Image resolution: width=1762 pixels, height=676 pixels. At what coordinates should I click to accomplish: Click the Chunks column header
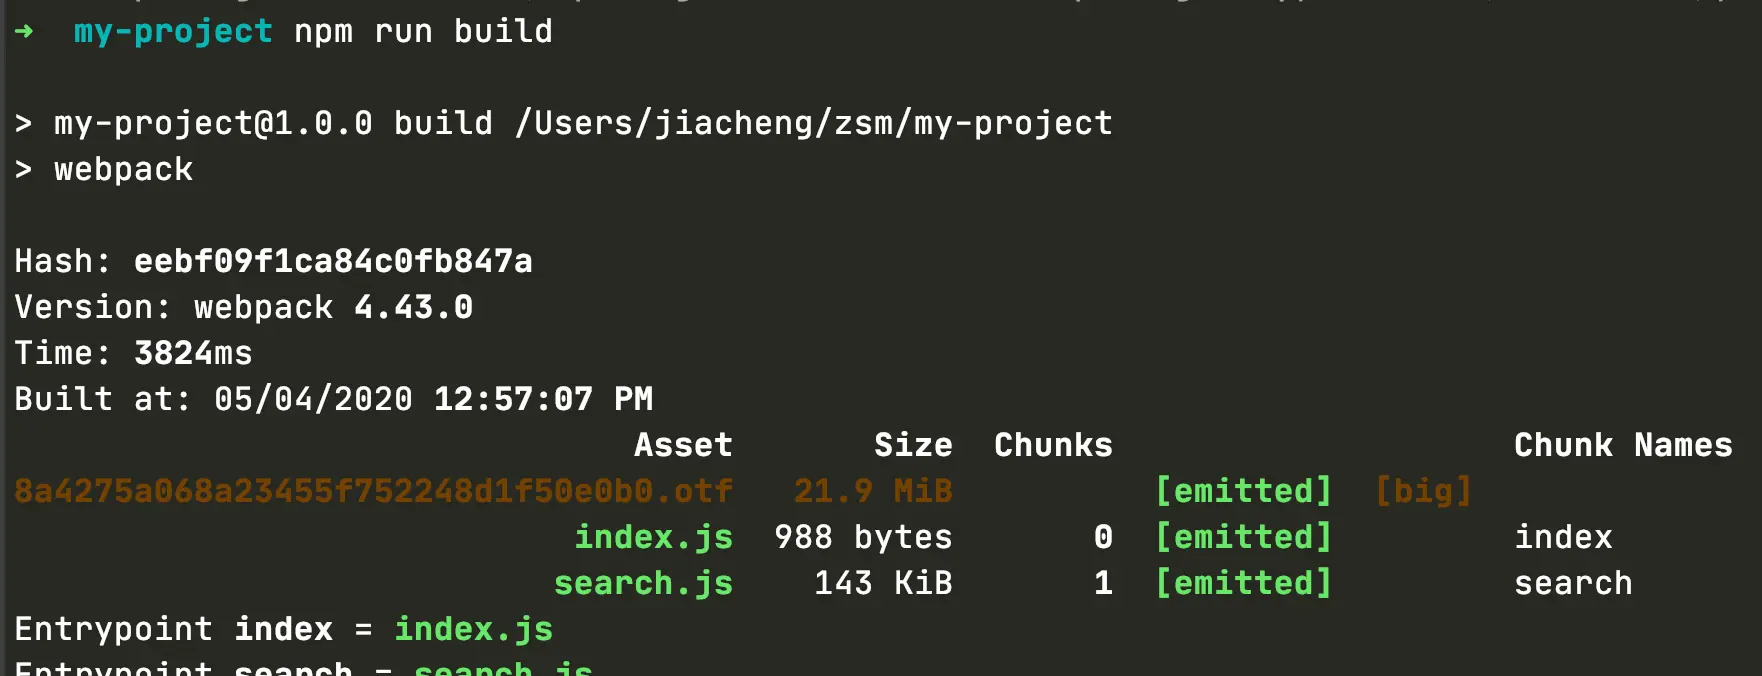point(1053,445)
